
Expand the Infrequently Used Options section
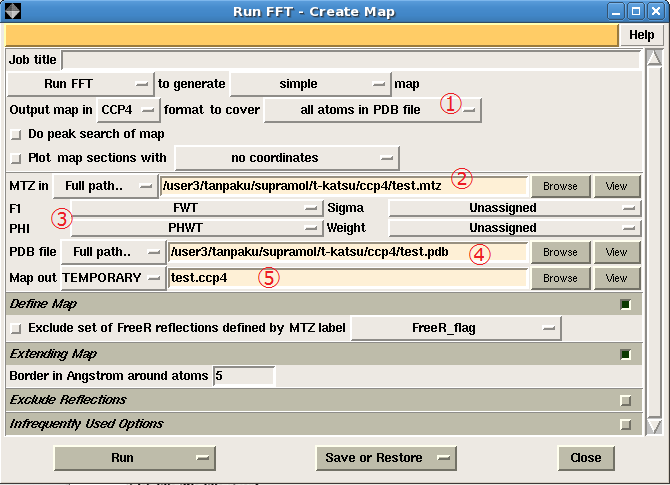pyautogui.click(x=625, y=424)
